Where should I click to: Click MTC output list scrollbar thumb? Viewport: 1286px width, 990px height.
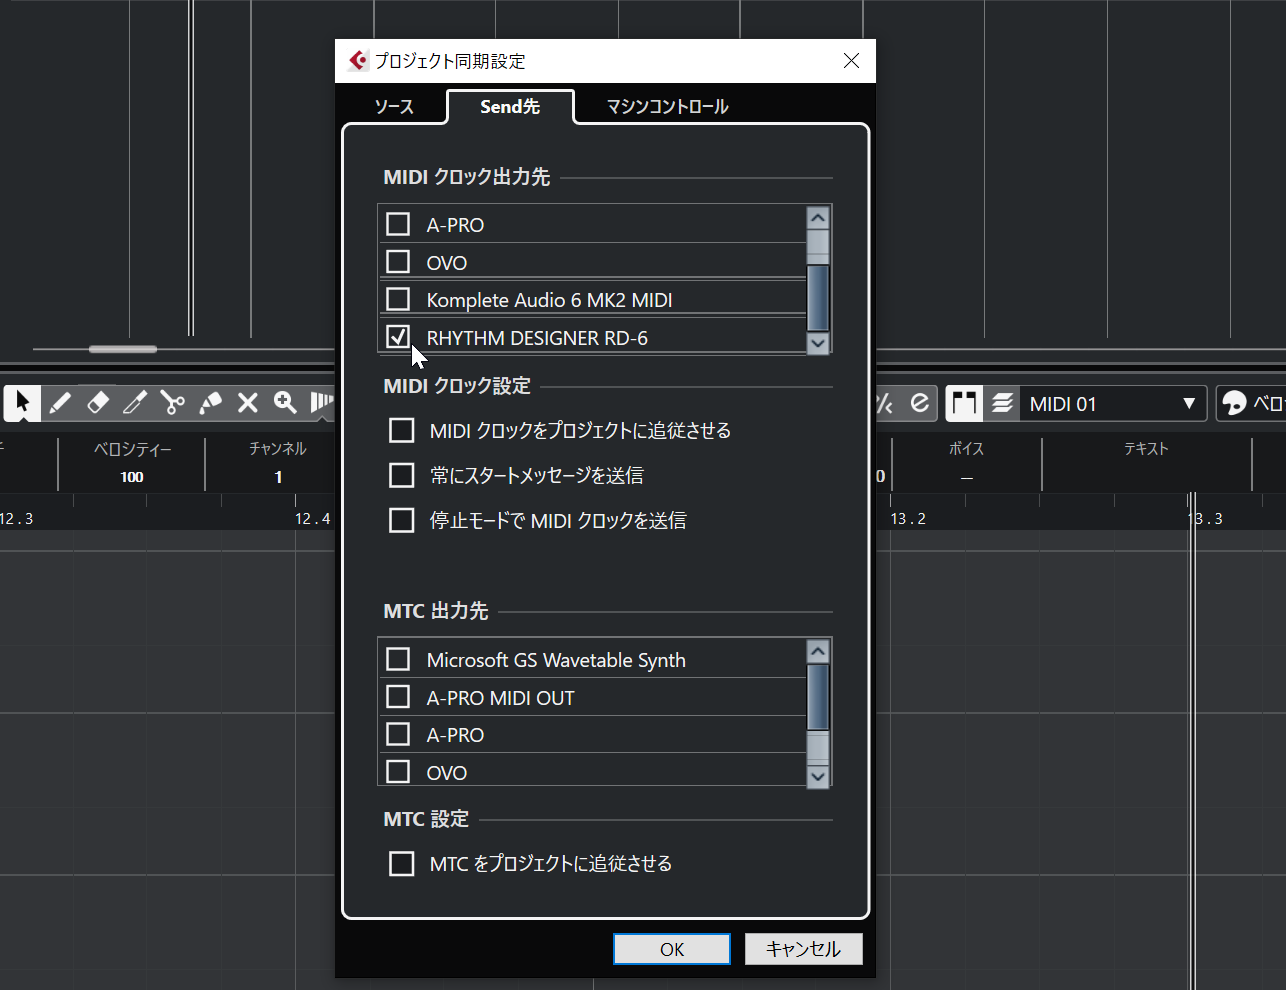click(x=818, y=697)
